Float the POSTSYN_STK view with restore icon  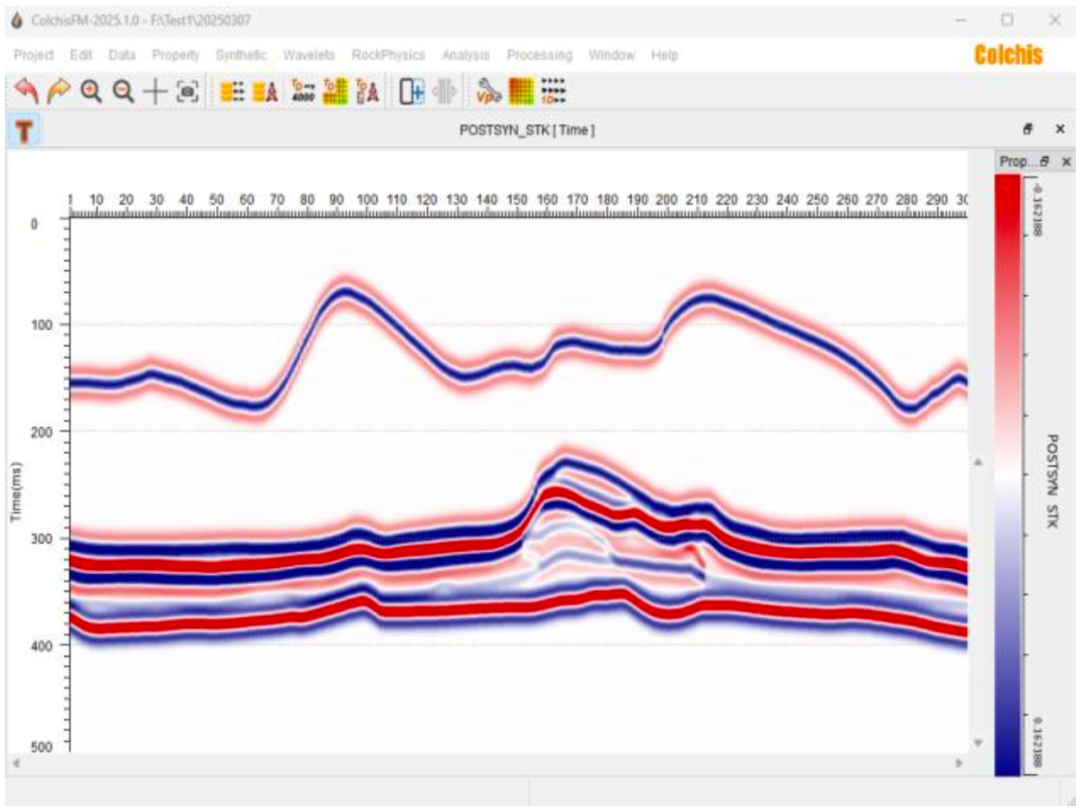tap(1028, 129)
